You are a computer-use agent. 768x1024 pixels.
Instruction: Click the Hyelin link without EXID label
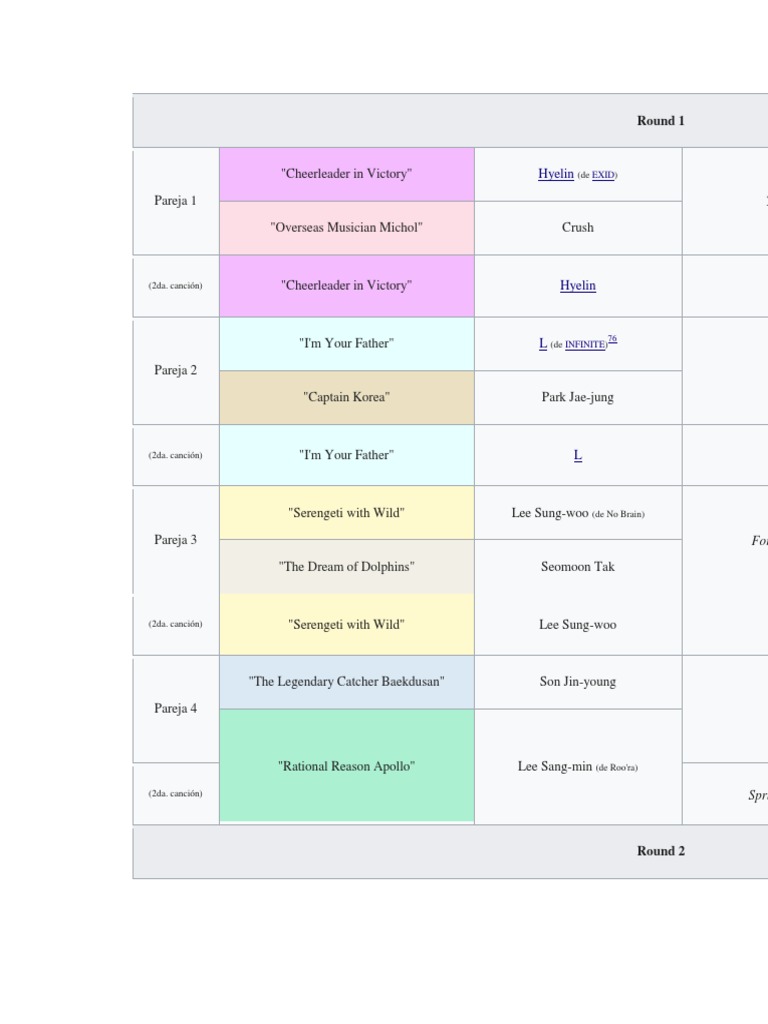(x=577, y=286)
